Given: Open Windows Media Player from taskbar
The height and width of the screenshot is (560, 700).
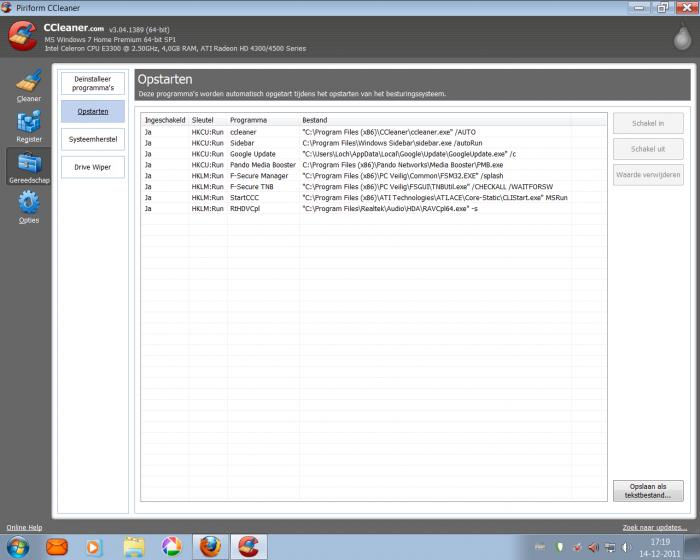Looking at the screenshot, I should tap(93, 547).
